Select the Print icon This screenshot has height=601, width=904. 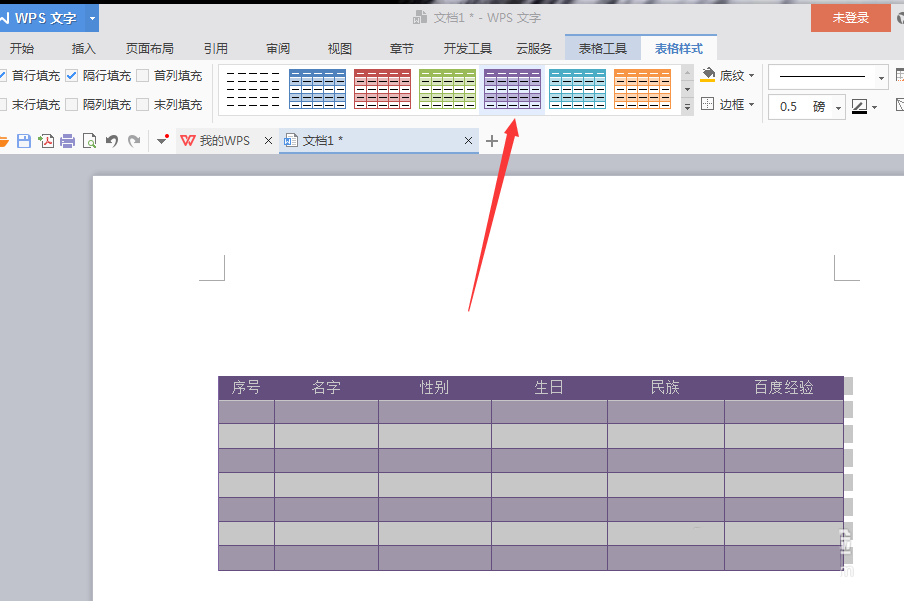point(67,141)
